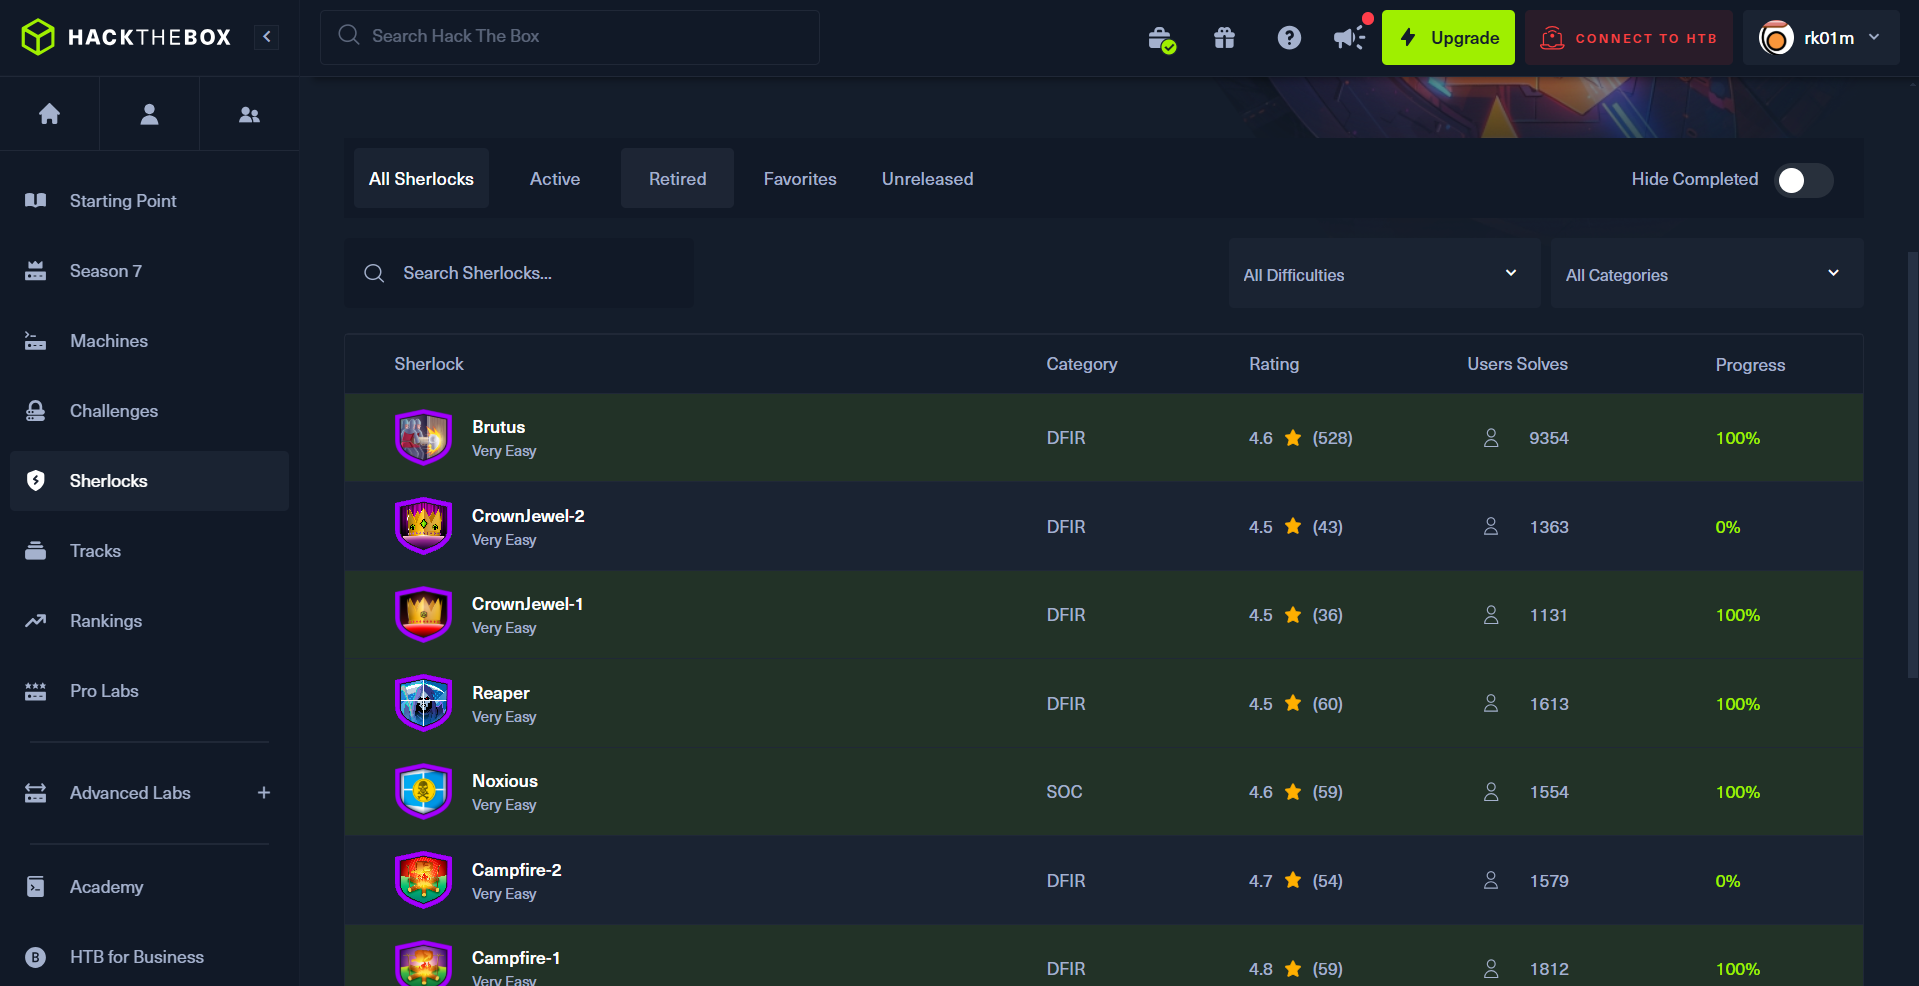Click the Campfire-2 badge image

click(423, 880)
